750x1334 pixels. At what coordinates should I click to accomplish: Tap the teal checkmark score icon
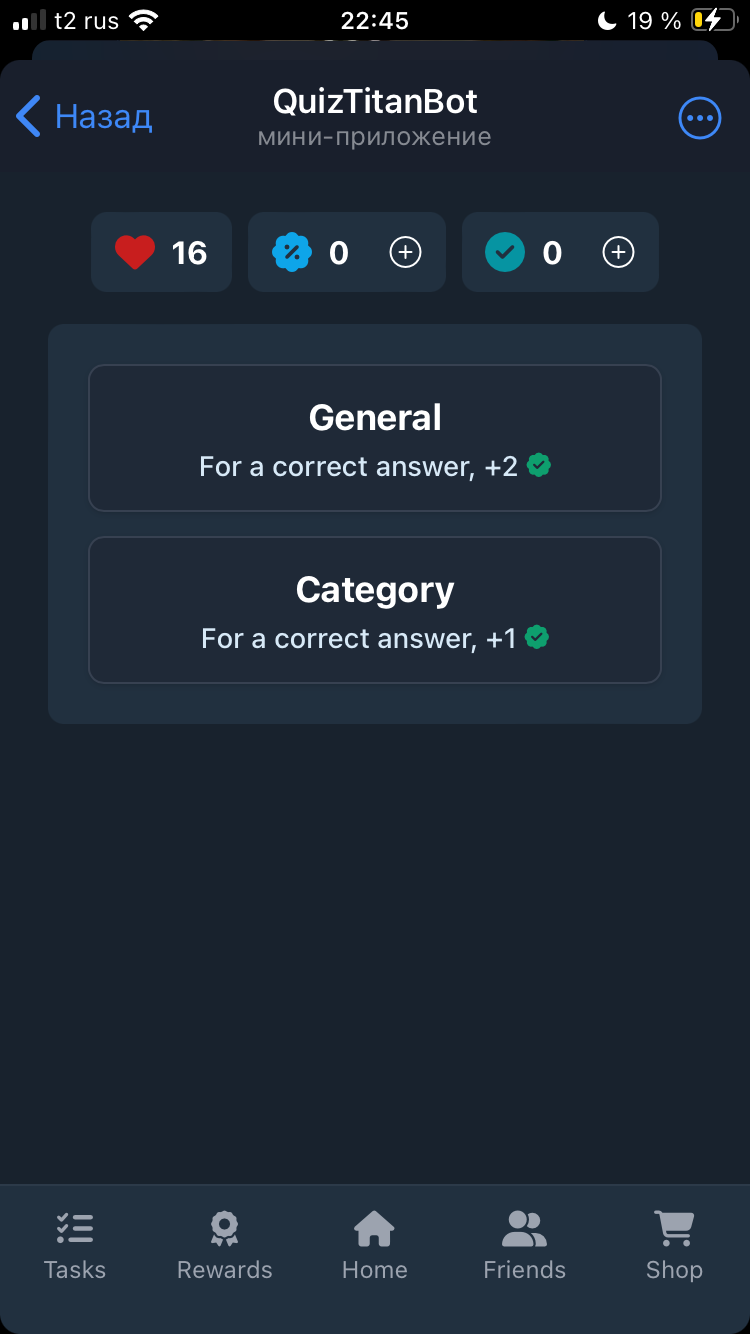pos(505,252)
